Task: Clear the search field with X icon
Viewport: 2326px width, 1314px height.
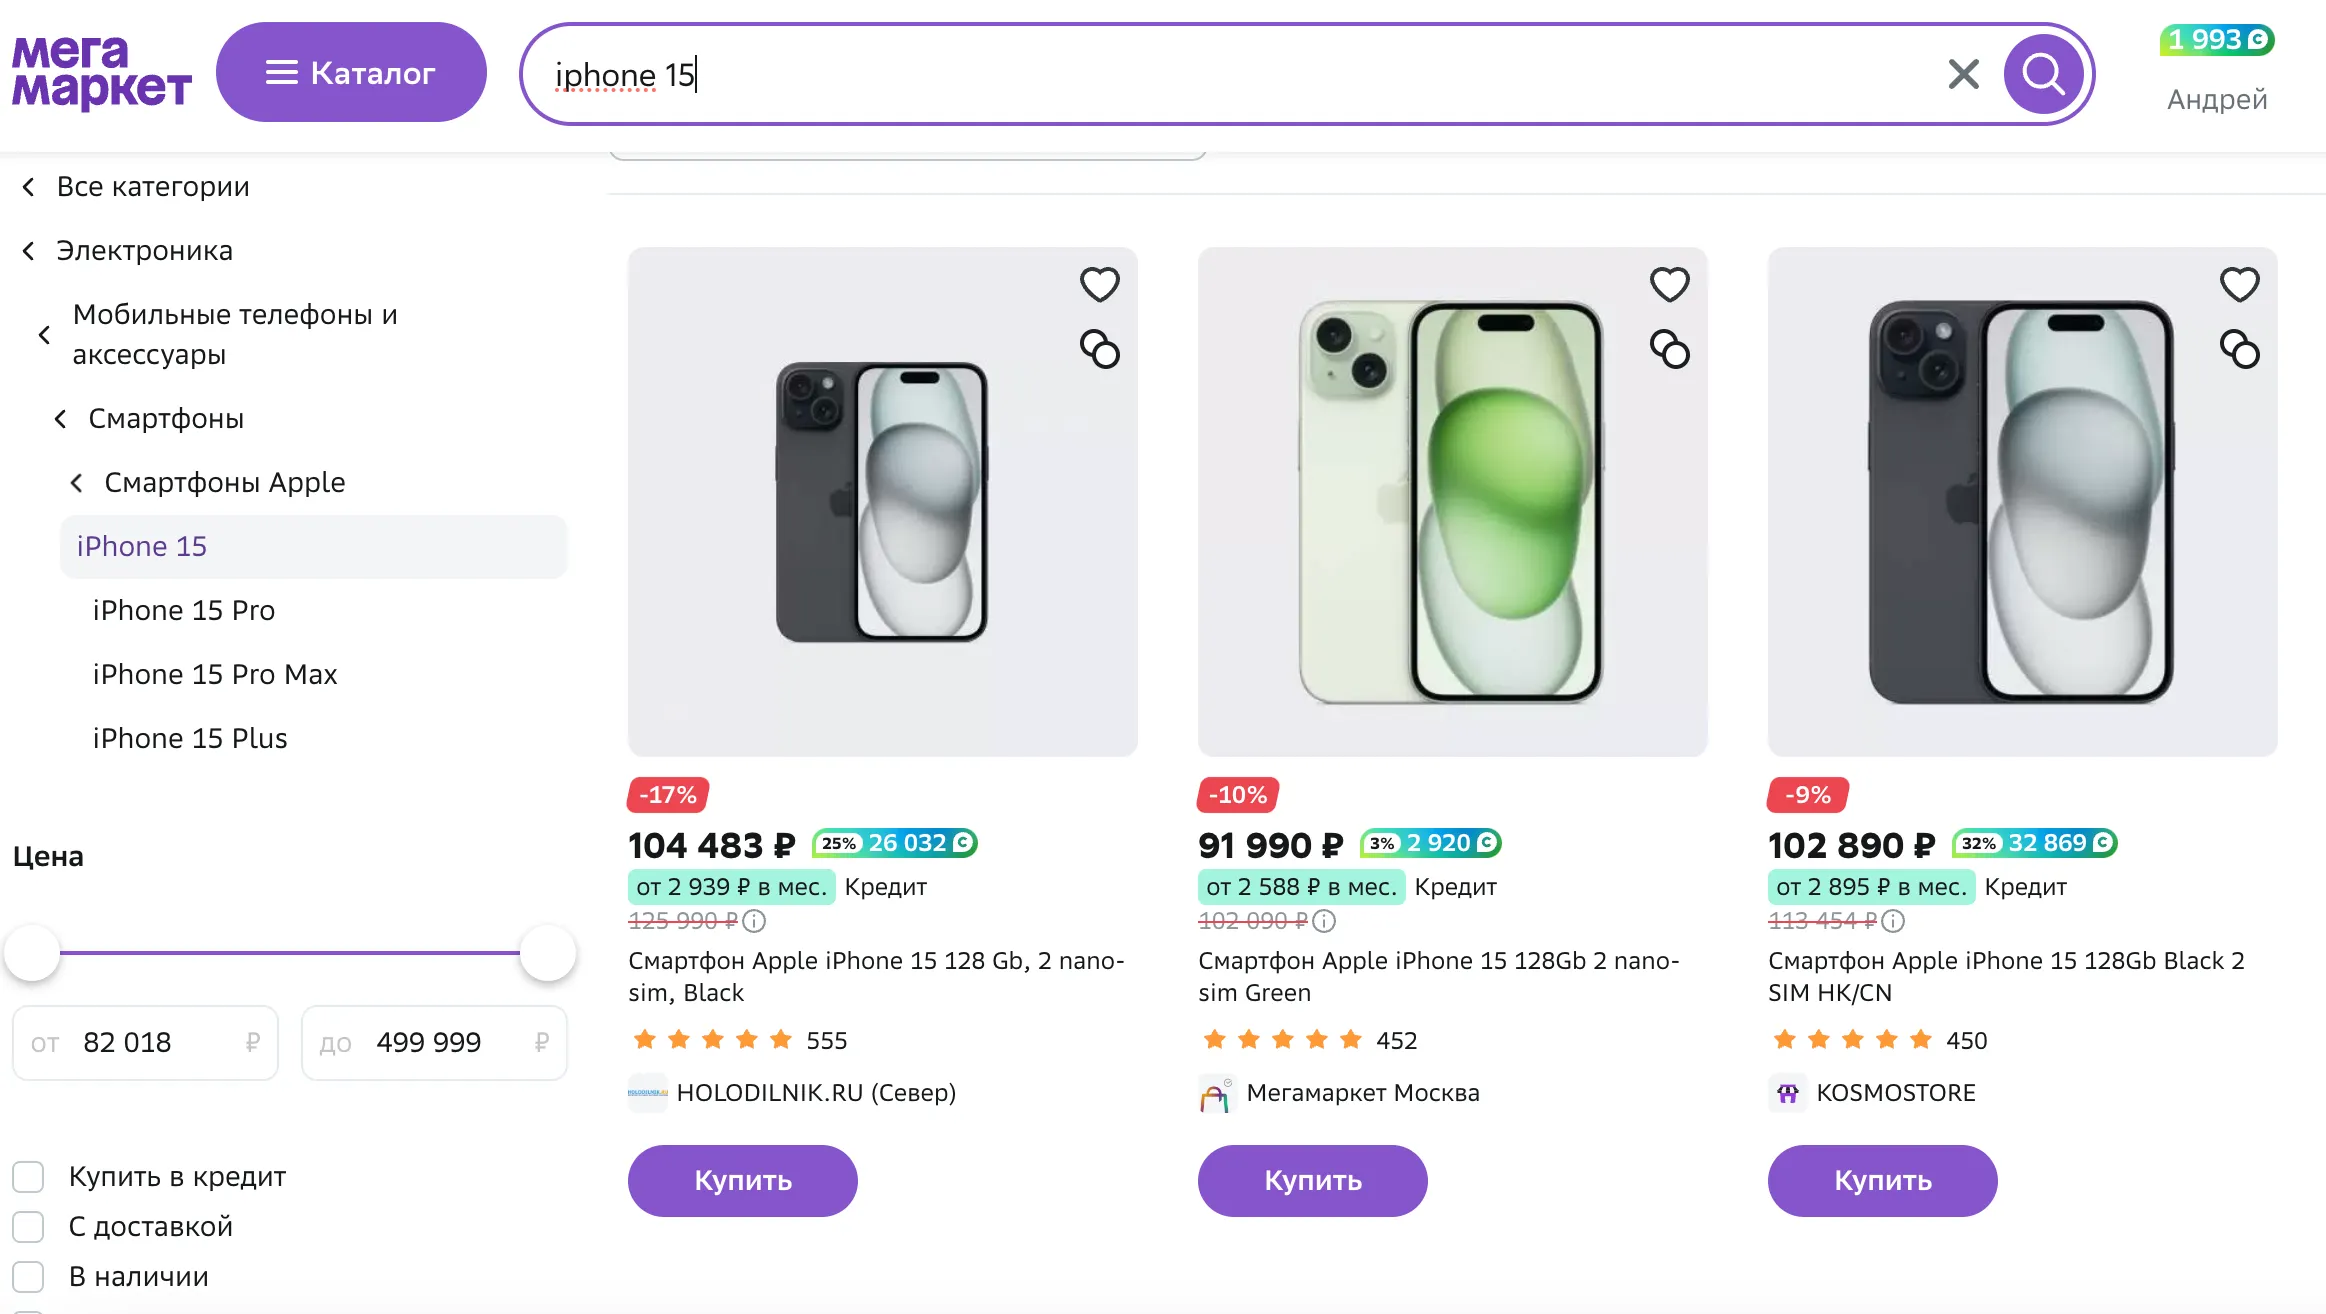Action: [1963, 74]
